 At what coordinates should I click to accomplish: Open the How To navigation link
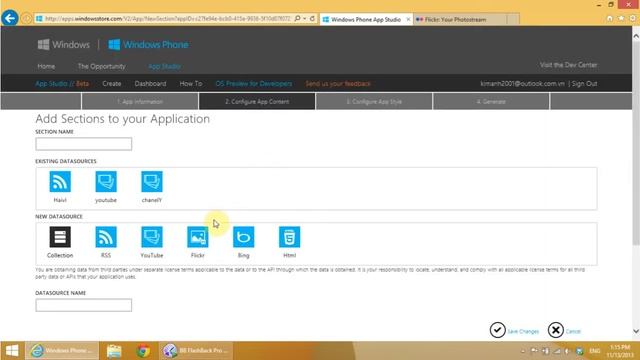(x=191, y=83)
